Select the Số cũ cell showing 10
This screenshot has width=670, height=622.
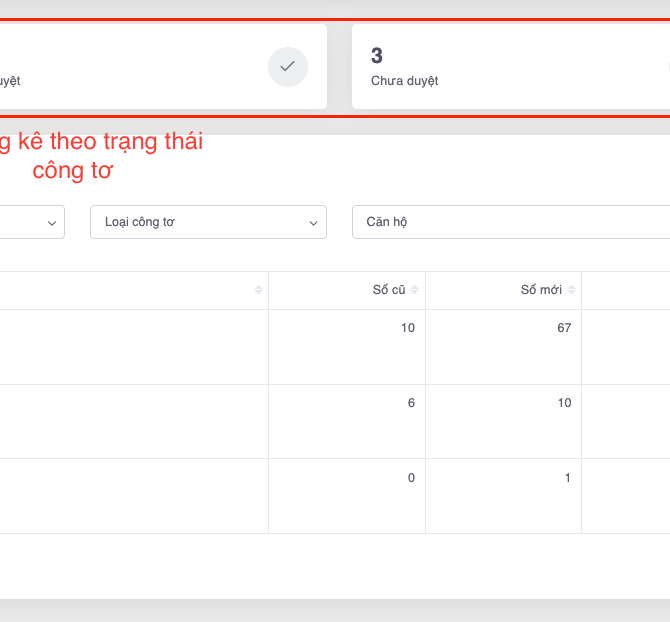407,328
